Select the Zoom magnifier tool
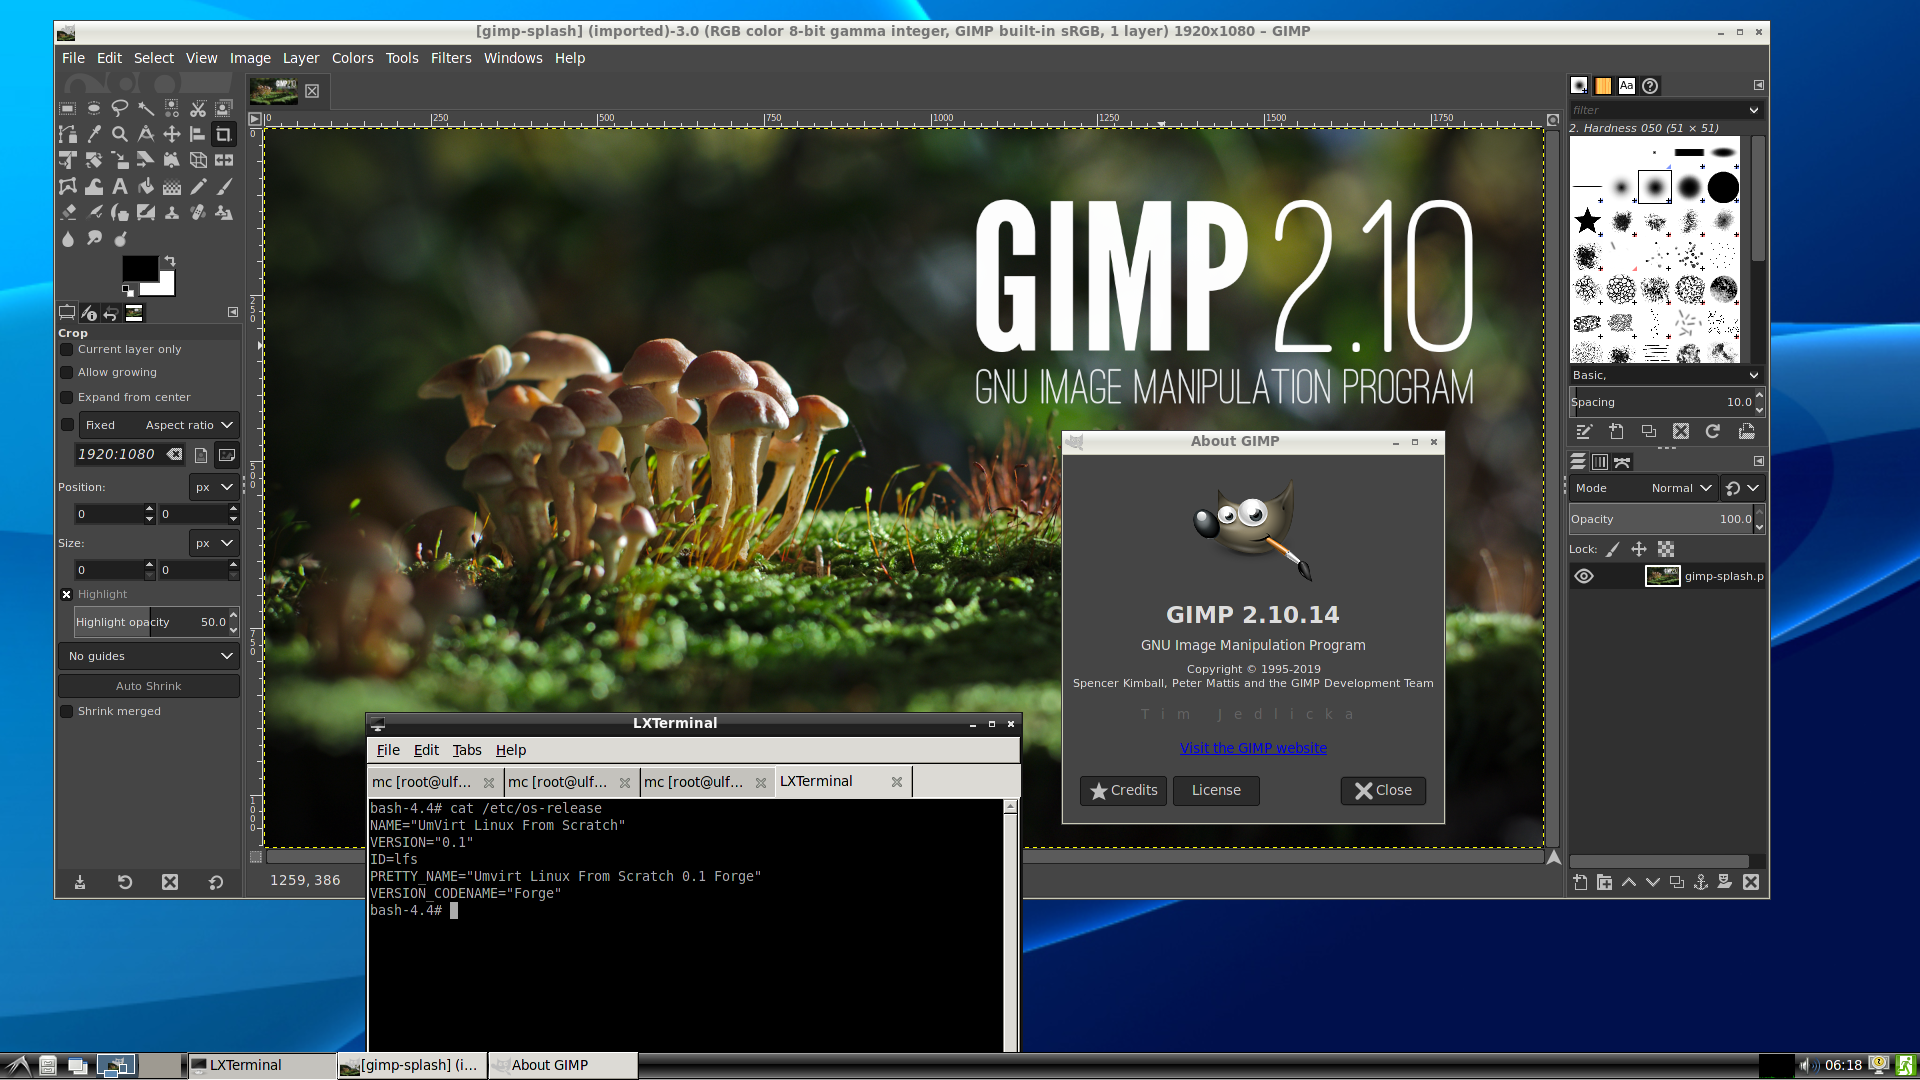 pos(120,134)
